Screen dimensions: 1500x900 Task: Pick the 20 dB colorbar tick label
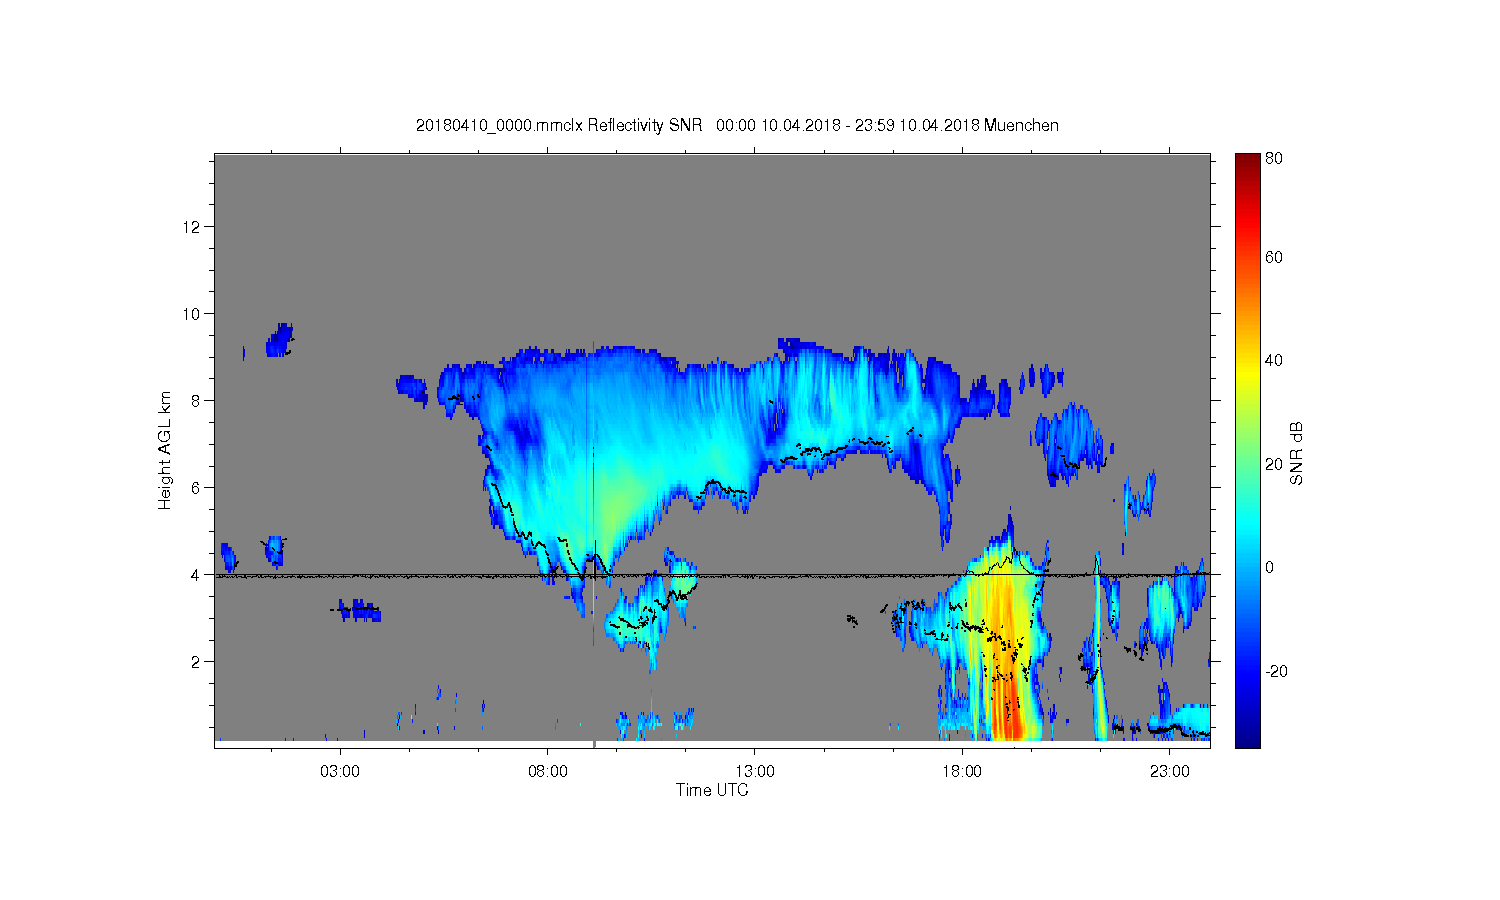click(1274, 464)
